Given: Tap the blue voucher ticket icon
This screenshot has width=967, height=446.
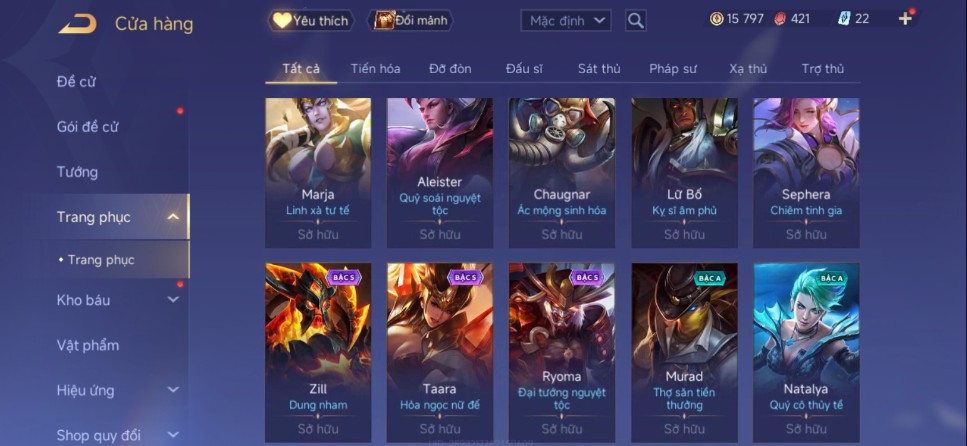Looking at the screenshot, I should point(844,19).
